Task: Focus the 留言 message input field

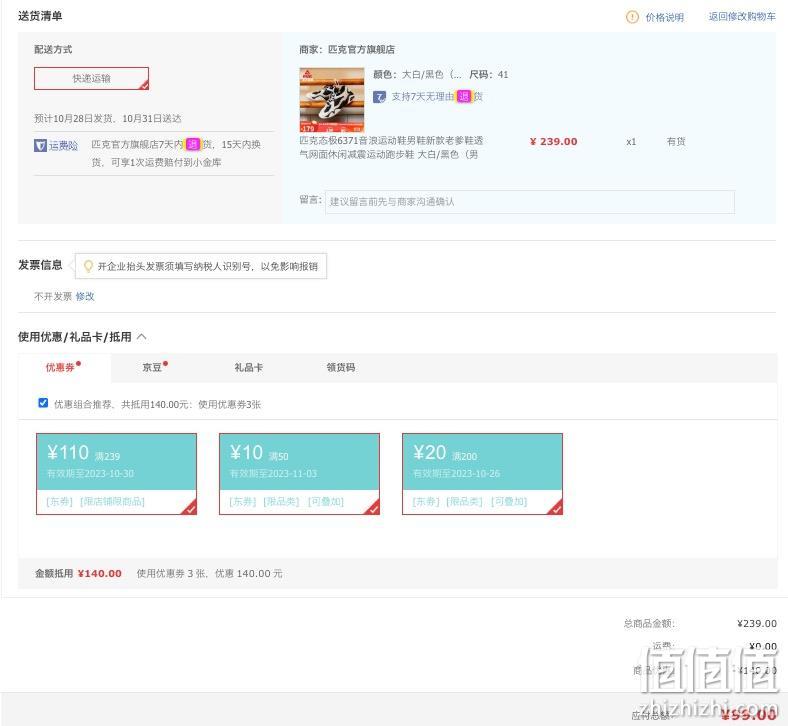Action: tap(530, 202)
